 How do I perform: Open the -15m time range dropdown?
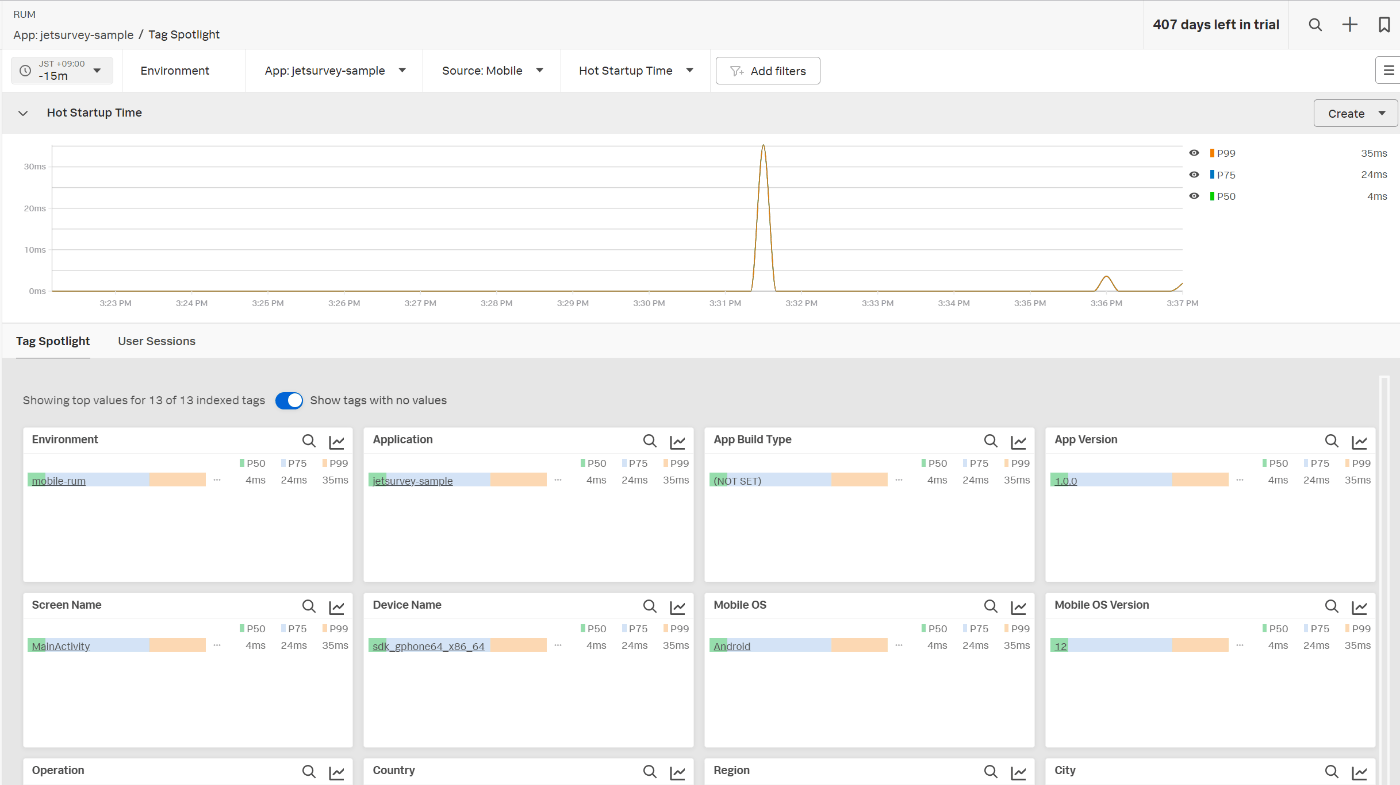(62, 70)
